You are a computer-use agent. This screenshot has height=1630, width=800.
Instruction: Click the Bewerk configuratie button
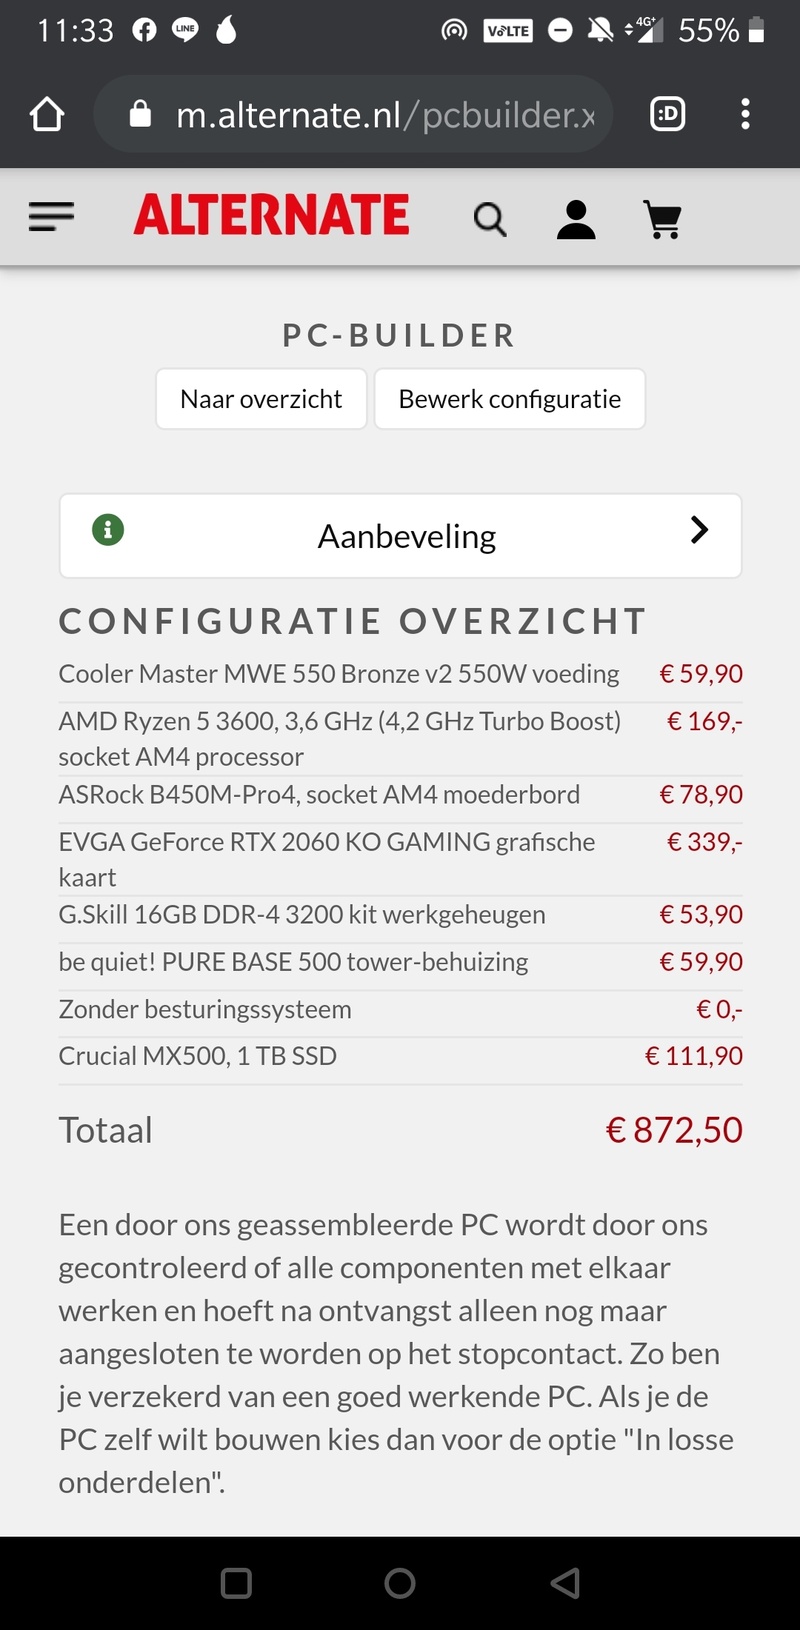pos(510,399)
